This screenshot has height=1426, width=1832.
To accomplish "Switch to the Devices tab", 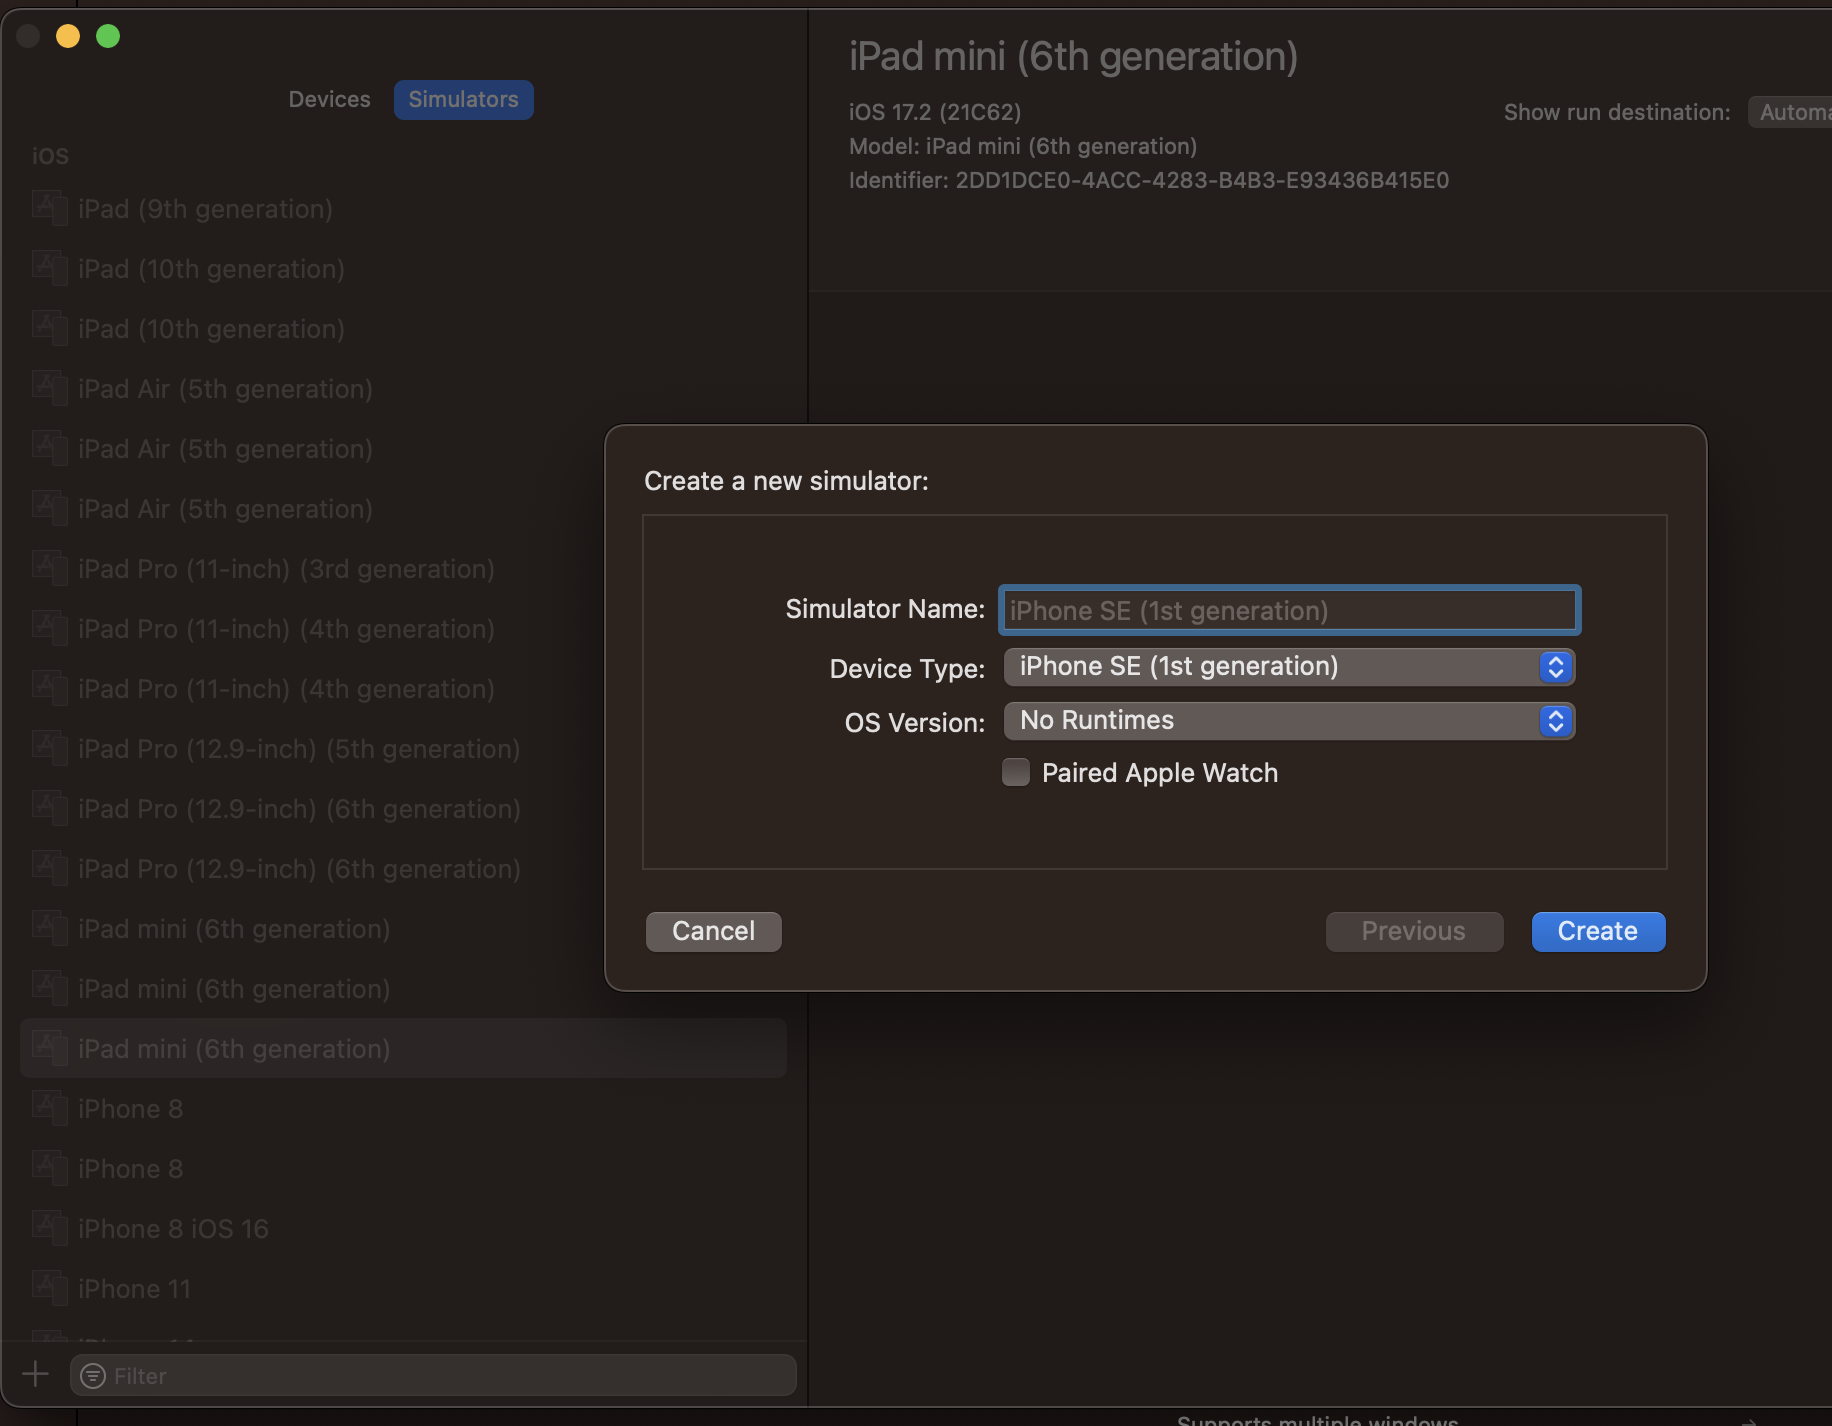I will (x=329, y=99).
